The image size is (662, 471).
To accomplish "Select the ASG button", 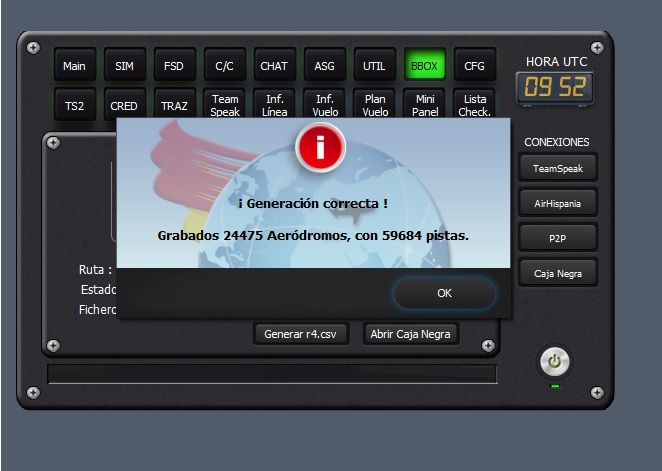I will 325,66.
